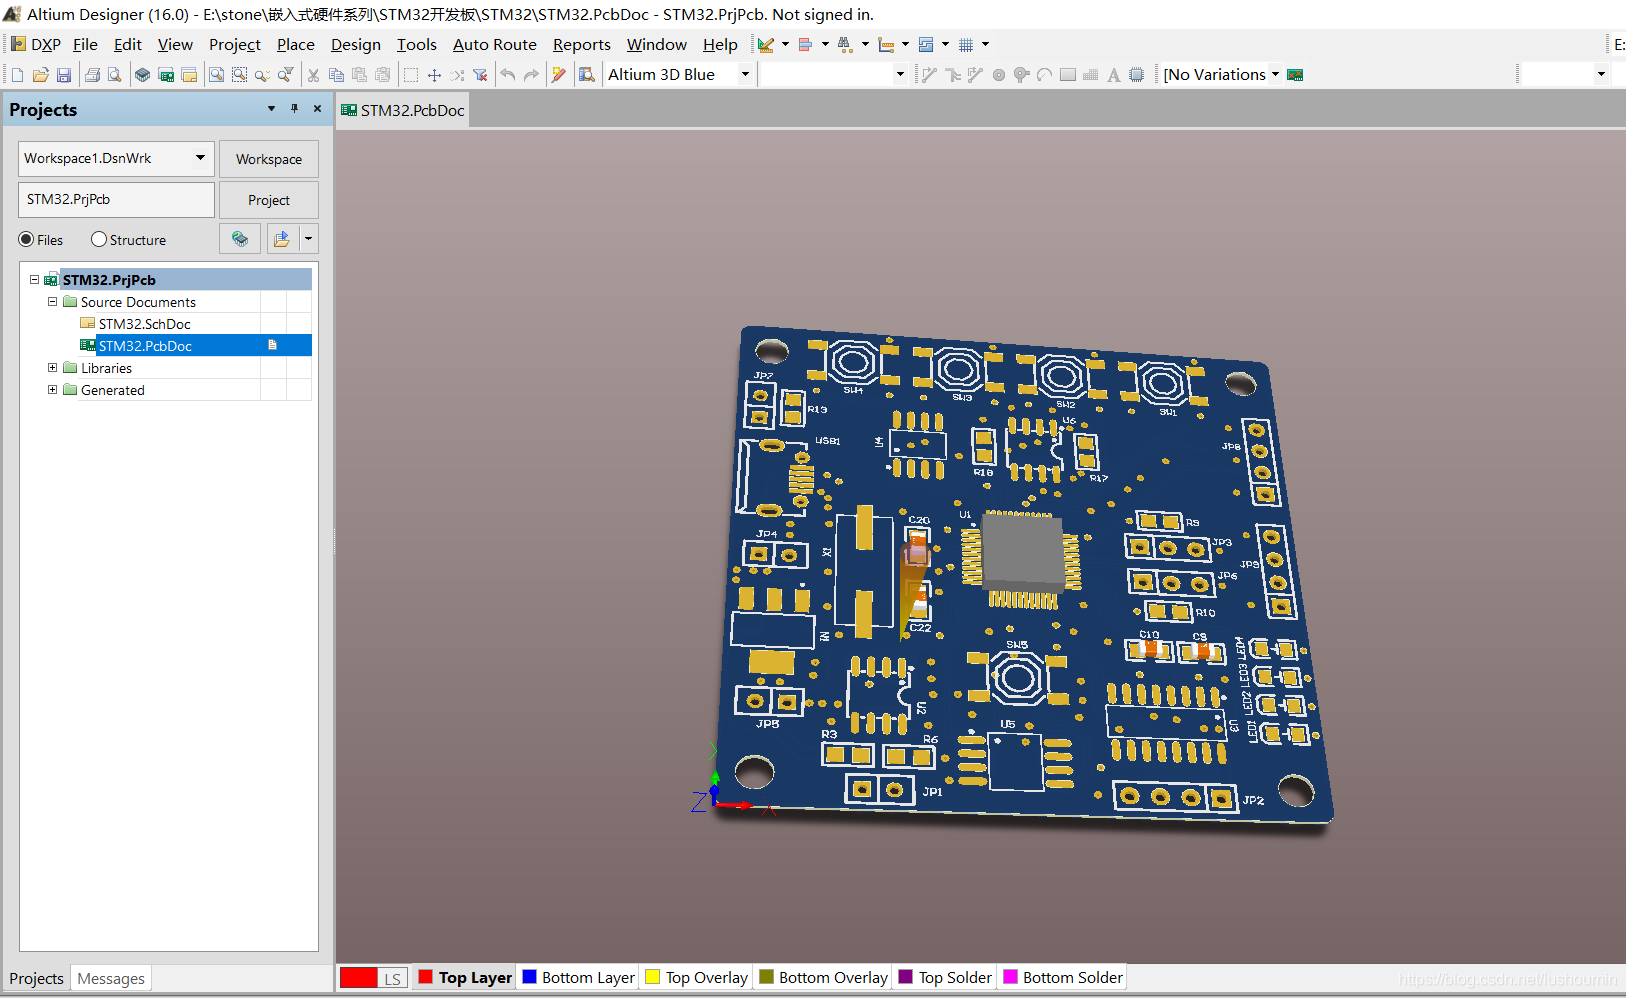Collapse the Source Documents folder
Viewport: 1626px width, 998px height.
coord(53,302)
